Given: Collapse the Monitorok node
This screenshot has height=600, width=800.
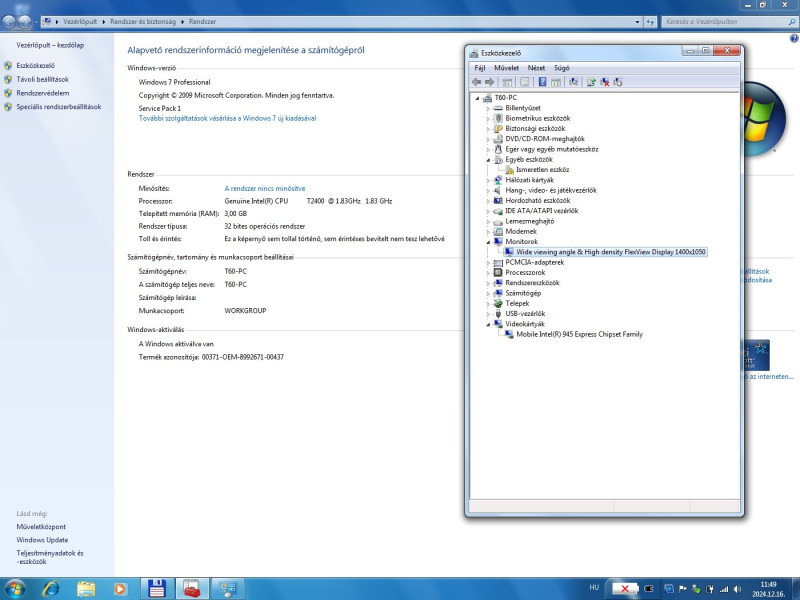Looking at the screenshot, I should pyautogui.click(x=488, y=242).
